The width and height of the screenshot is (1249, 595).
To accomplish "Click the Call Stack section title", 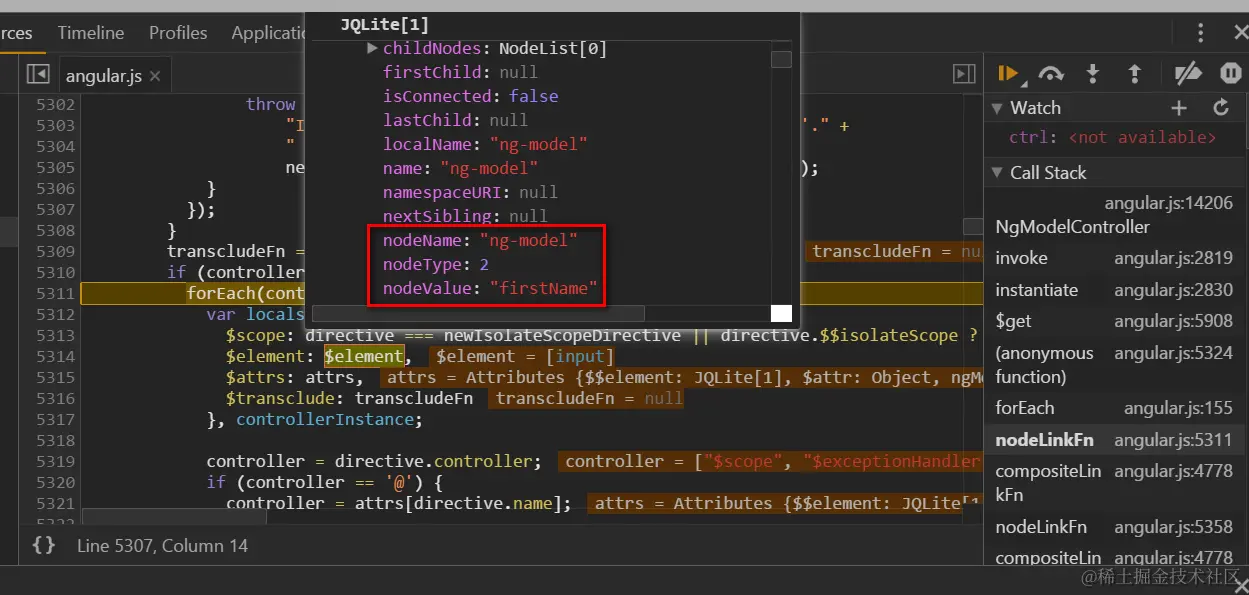I will (1048, 173).
